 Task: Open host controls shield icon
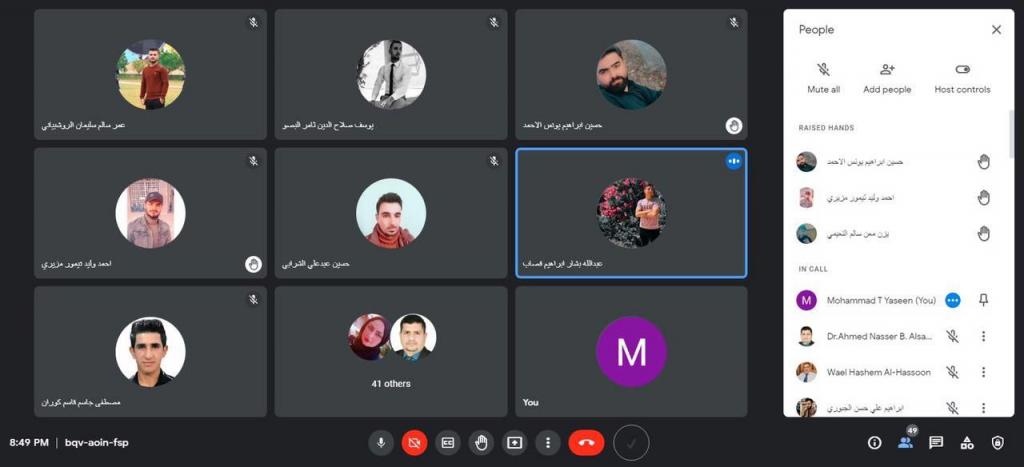997,443
